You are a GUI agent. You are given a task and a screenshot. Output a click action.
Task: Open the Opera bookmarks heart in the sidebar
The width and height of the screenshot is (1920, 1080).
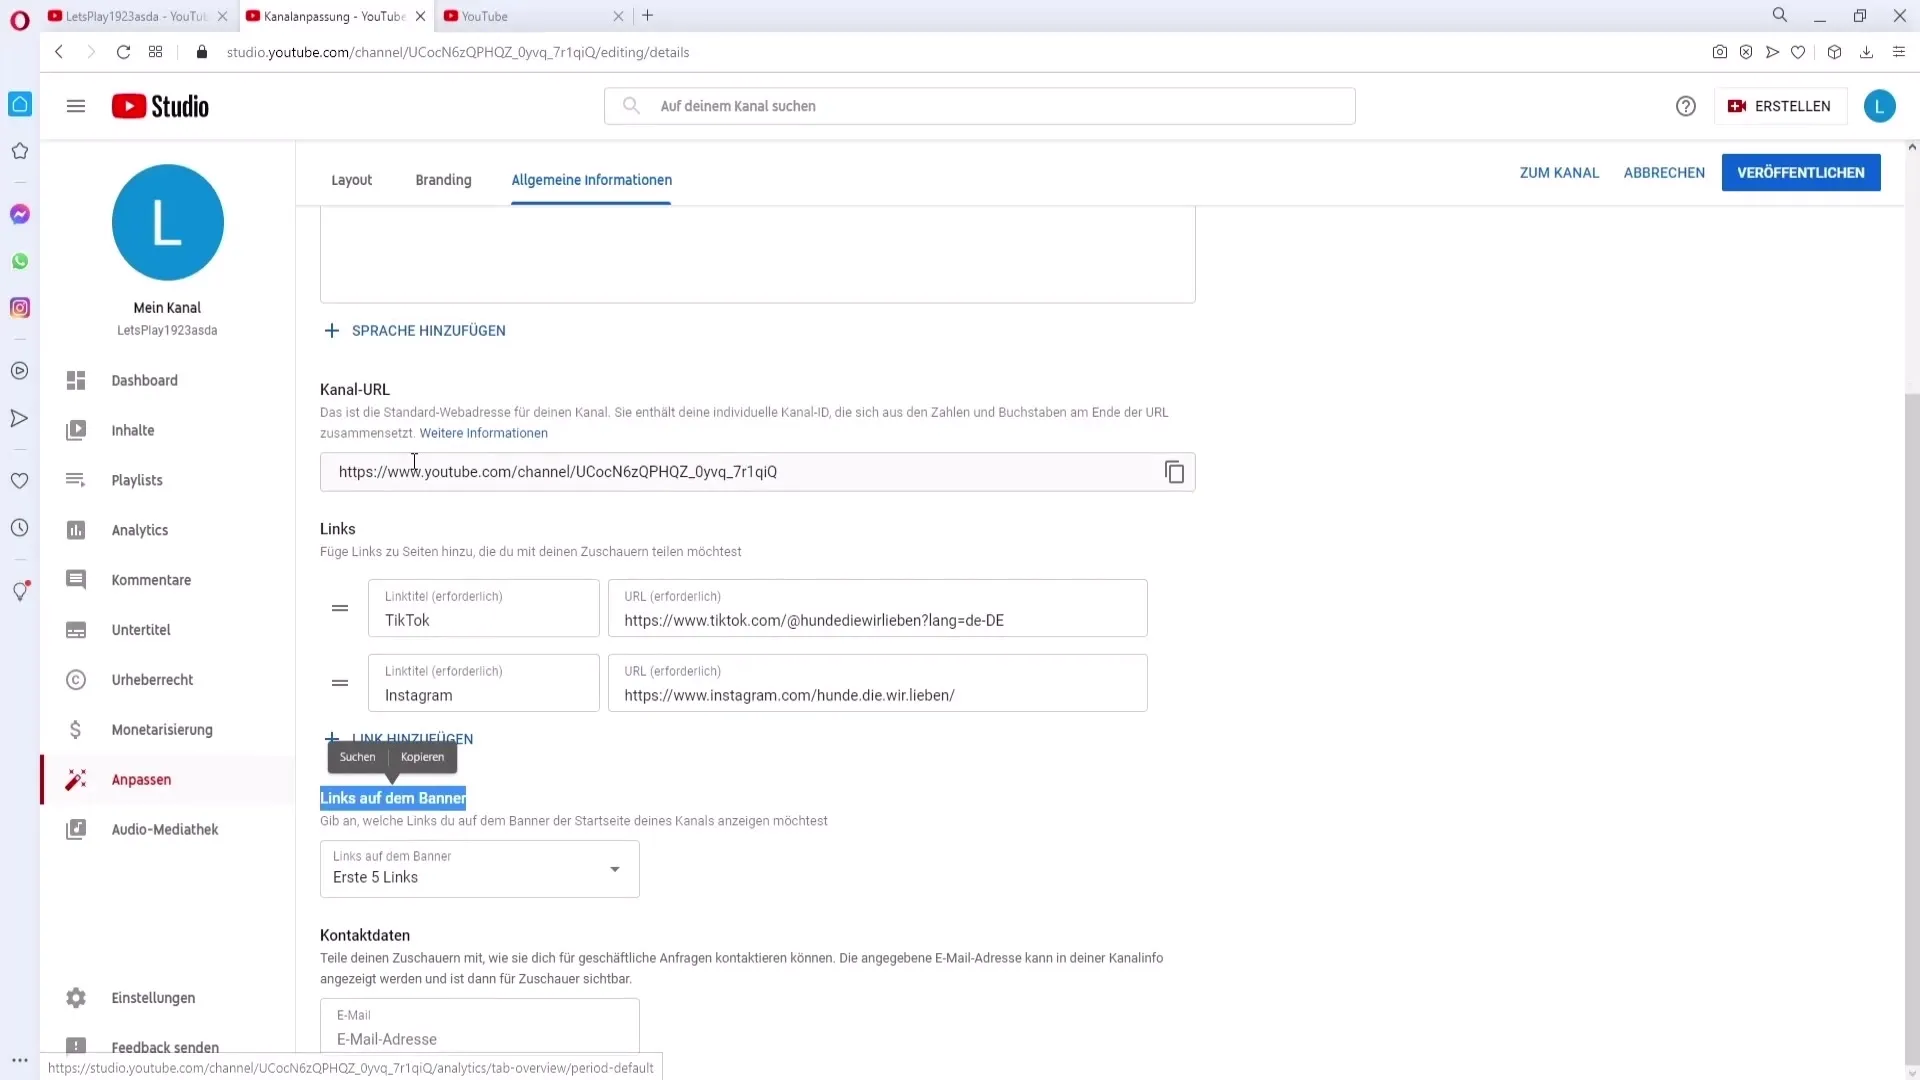tap(20, 481)
